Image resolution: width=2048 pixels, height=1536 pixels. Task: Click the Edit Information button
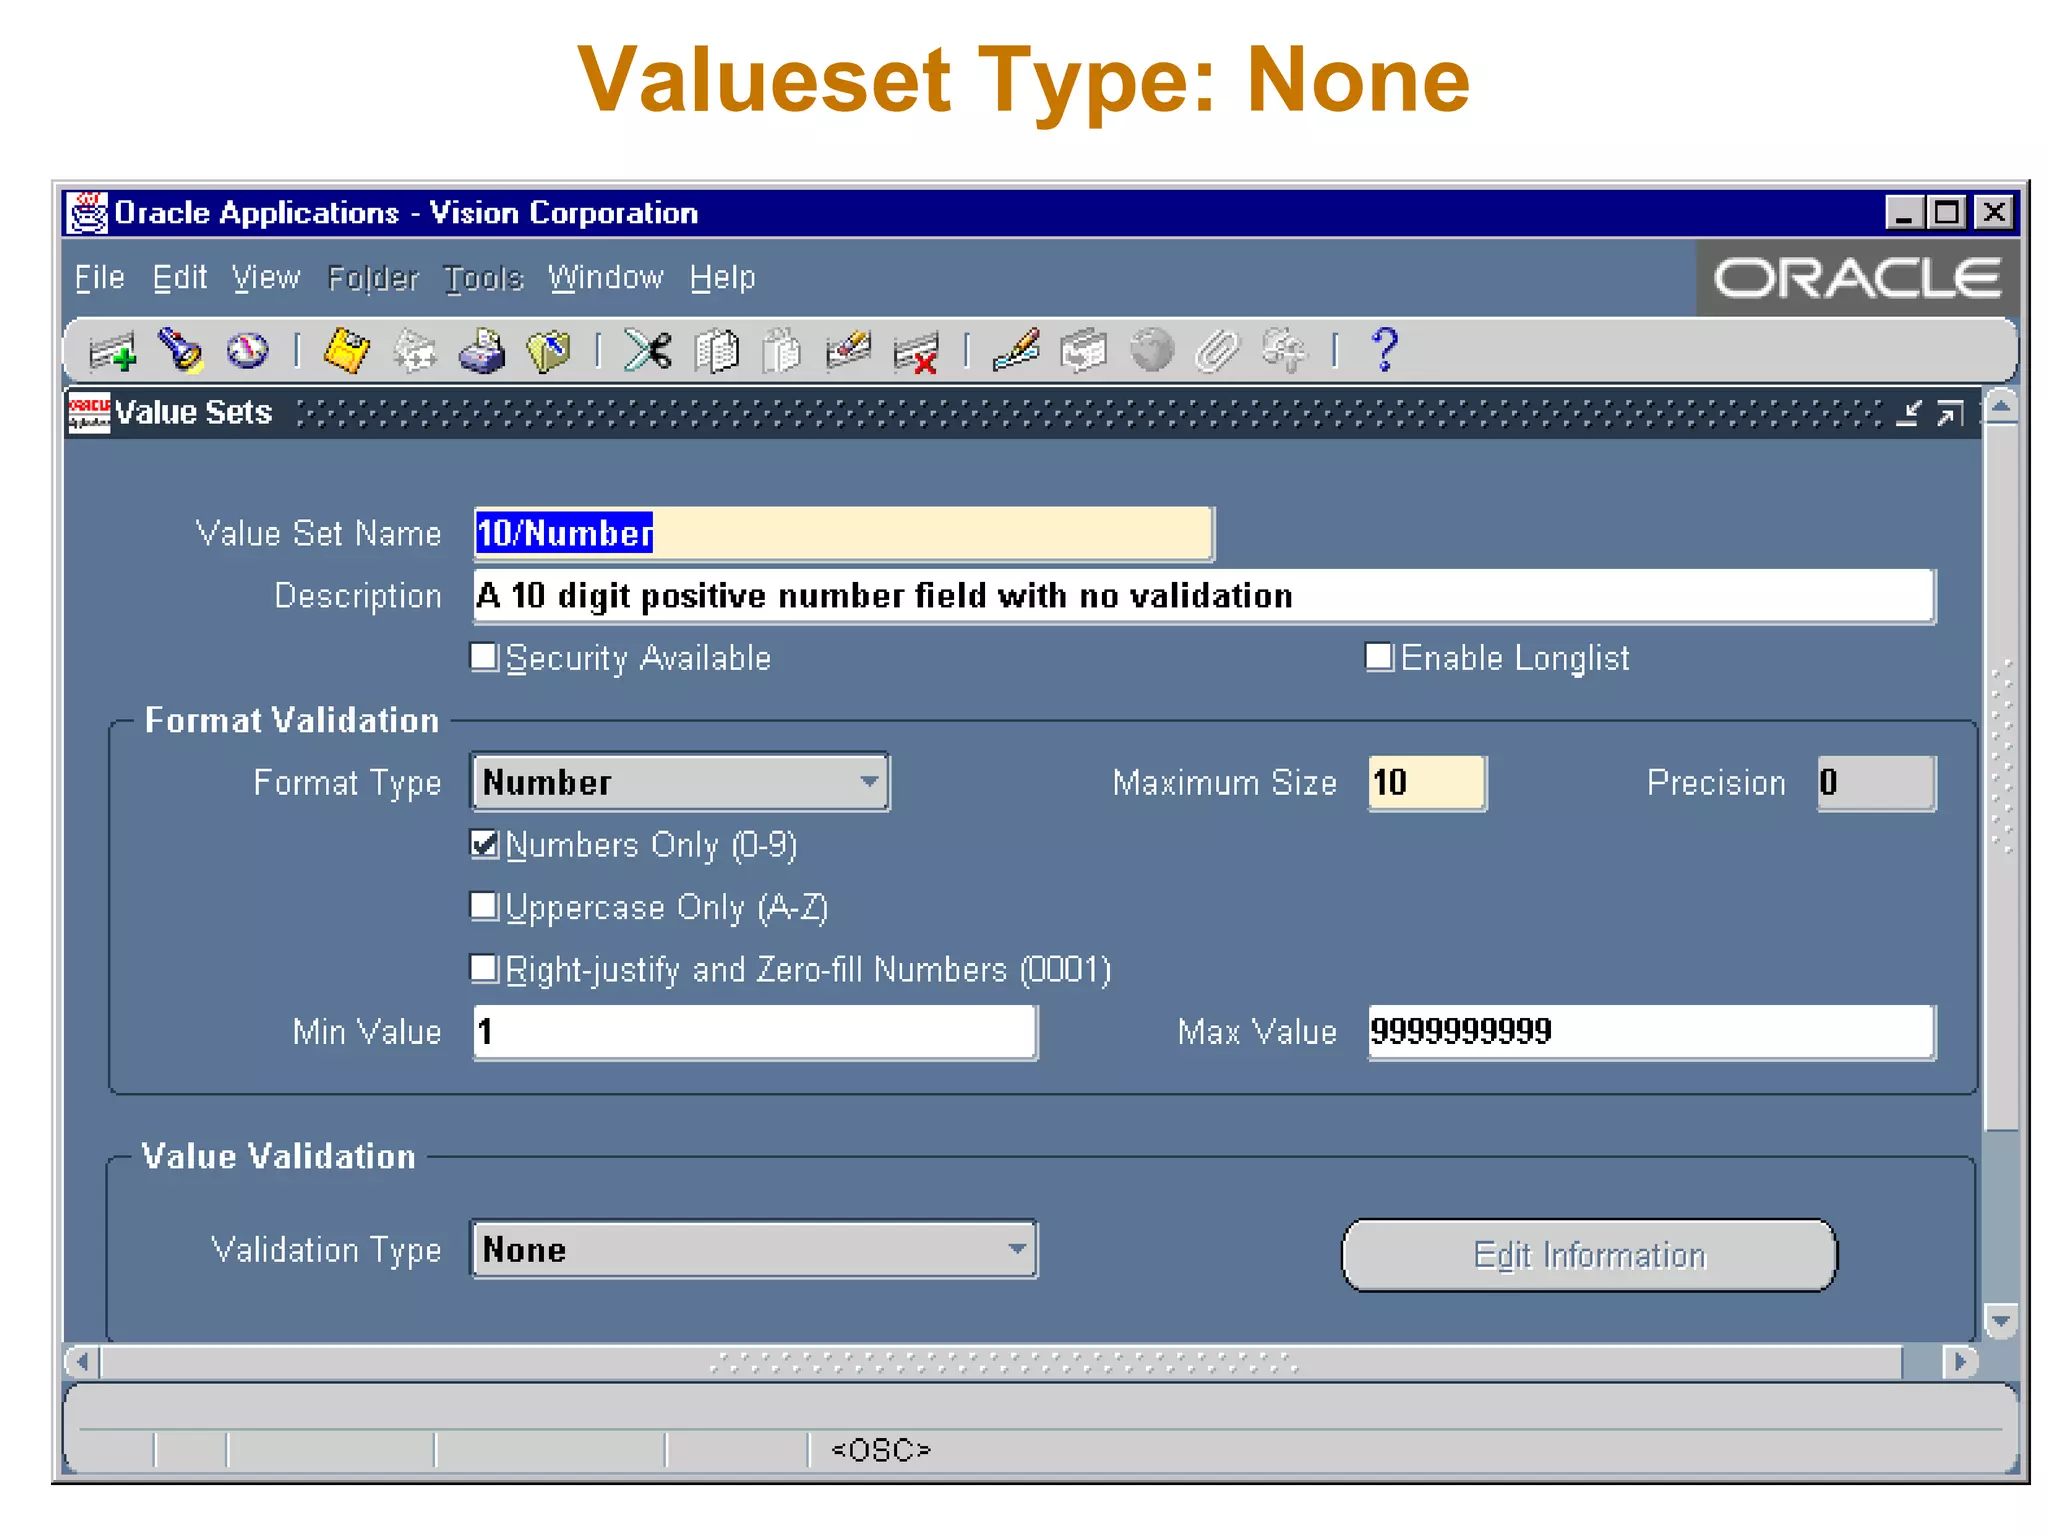pos(1589,1255)
